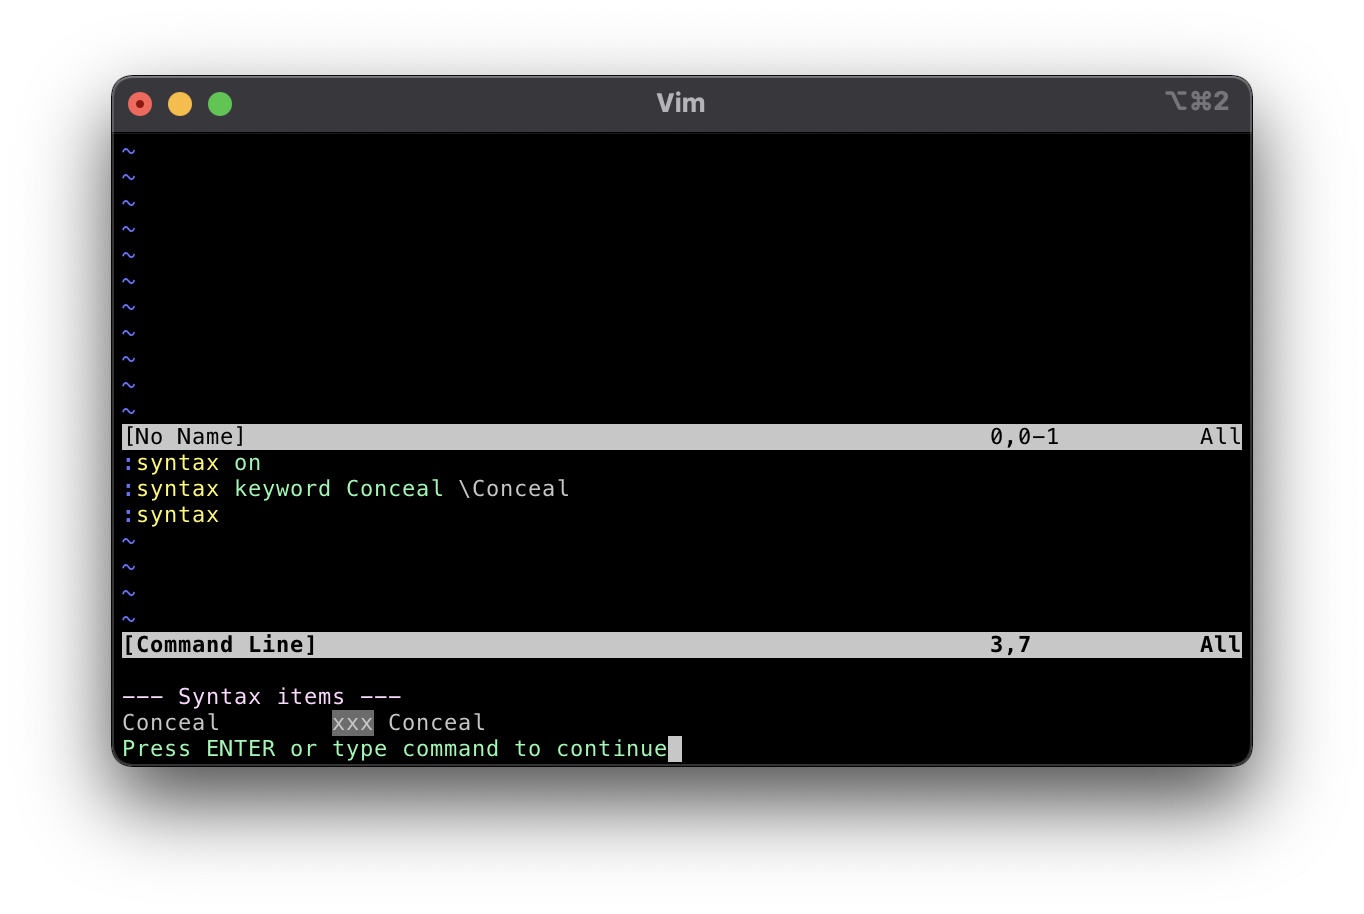Click the tilde below the :syntax command
Screen dimensions: 1364x914
pos(128,540)
